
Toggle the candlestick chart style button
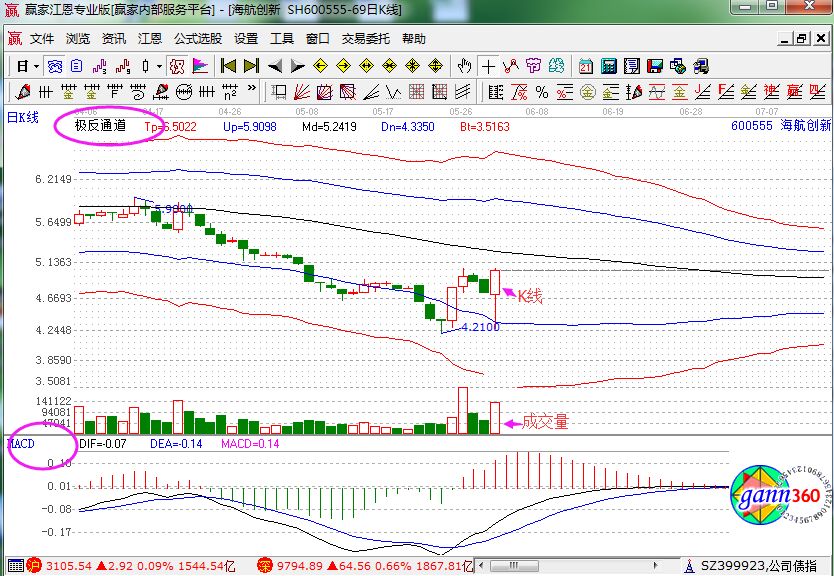(146, 66)
